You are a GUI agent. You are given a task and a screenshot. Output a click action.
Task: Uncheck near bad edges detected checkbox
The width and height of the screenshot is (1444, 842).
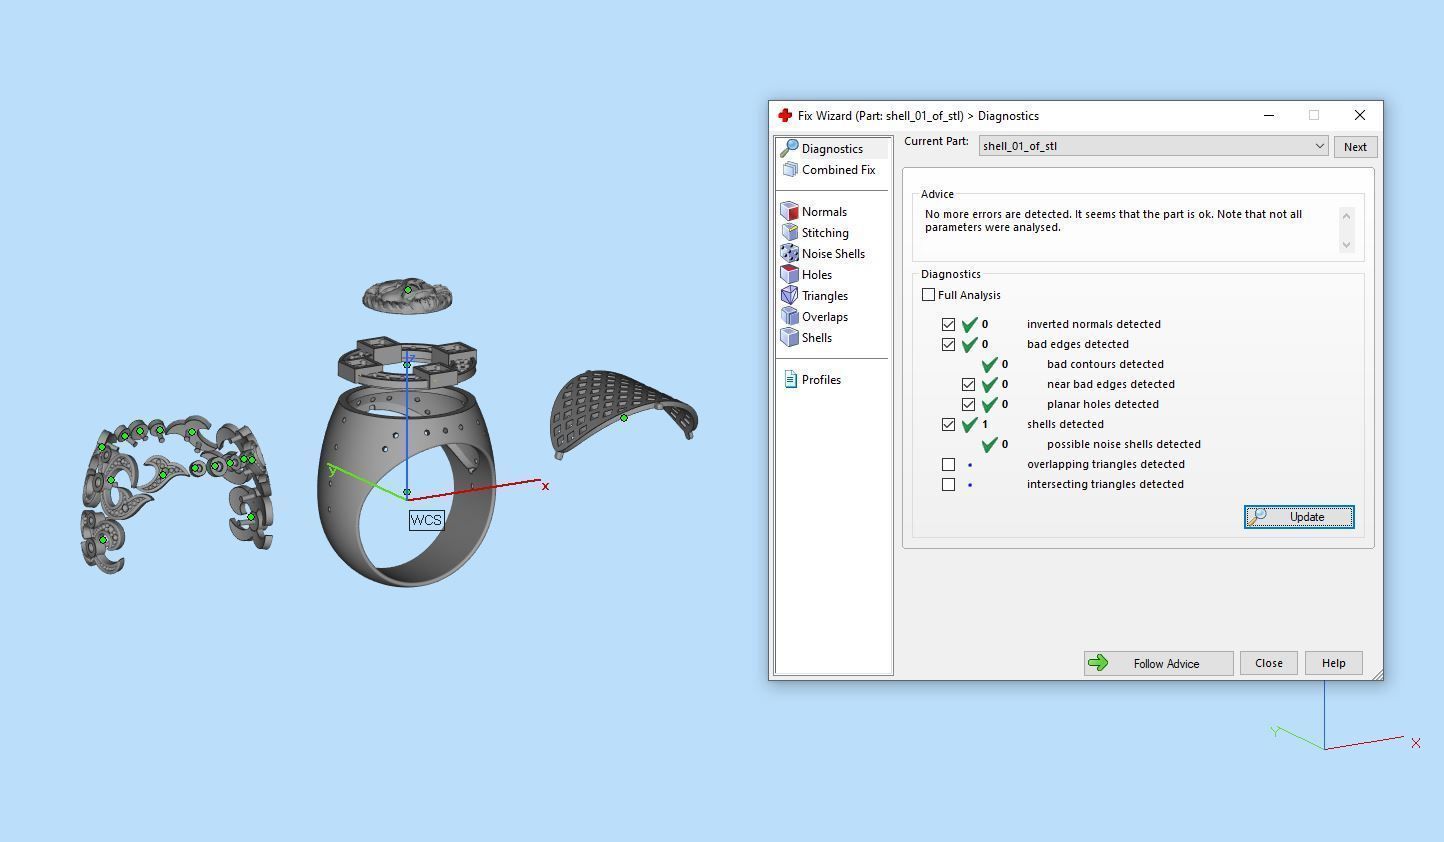968,385
